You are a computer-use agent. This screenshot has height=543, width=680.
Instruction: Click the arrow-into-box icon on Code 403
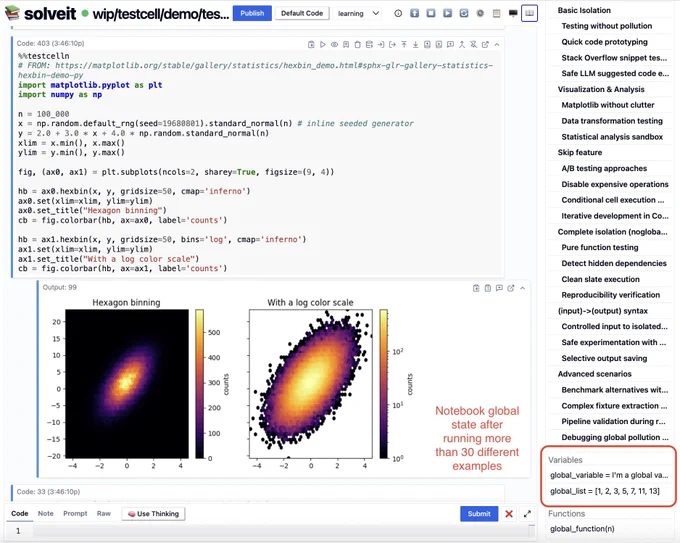coord(381,44)
